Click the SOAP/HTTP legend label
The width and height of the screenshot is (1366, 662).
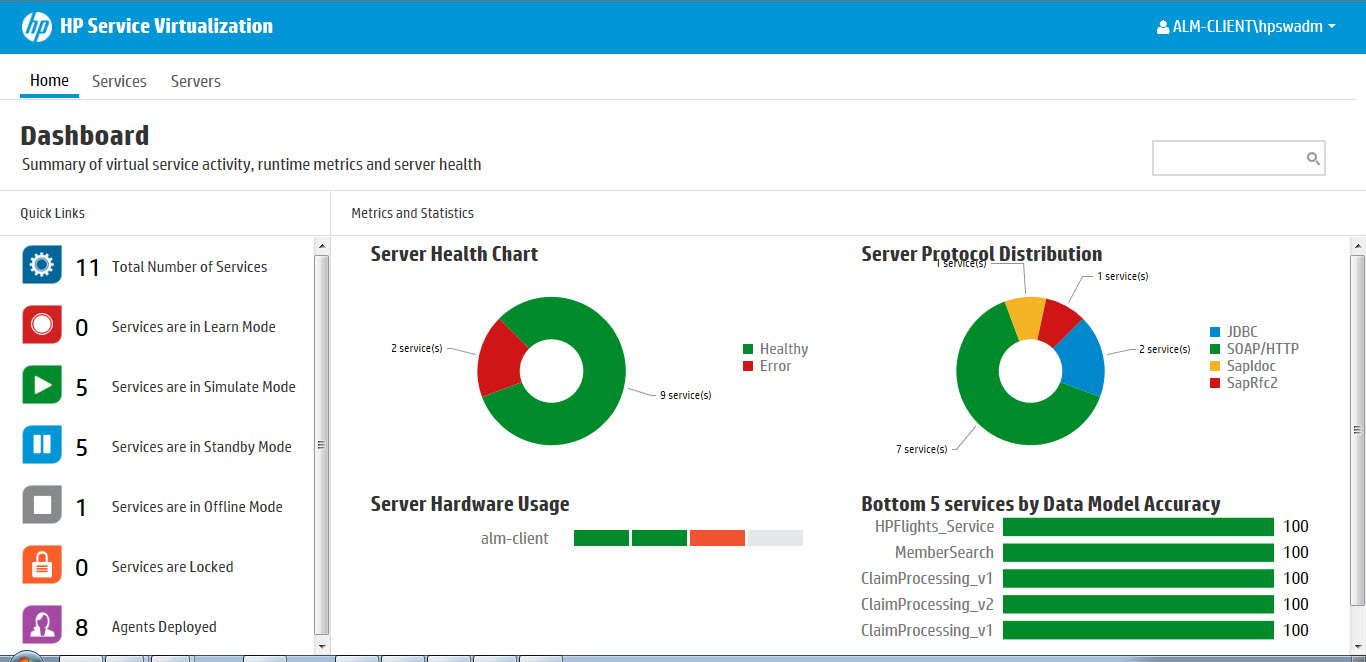(x=1263, y=349)
